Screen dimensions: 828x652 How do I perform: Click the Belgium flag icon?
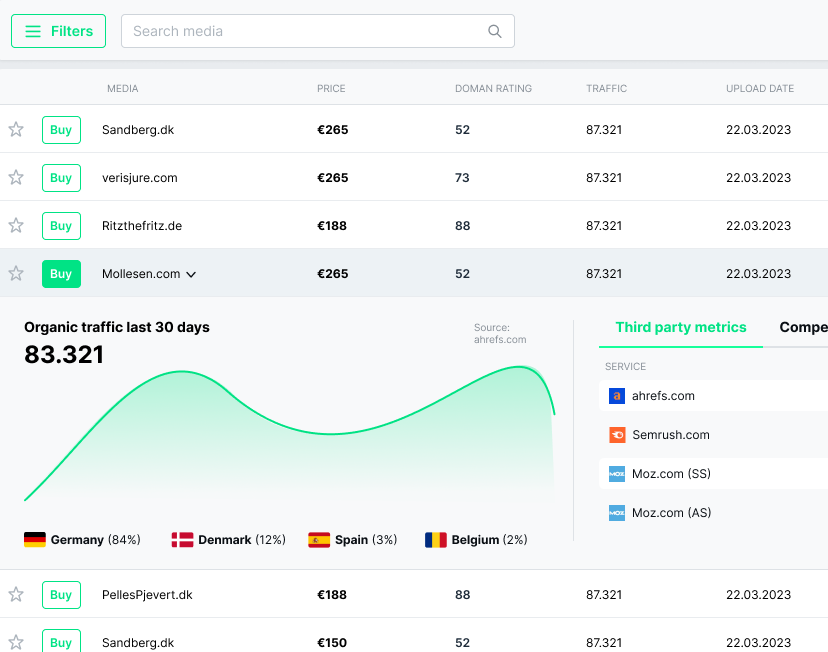436,540
